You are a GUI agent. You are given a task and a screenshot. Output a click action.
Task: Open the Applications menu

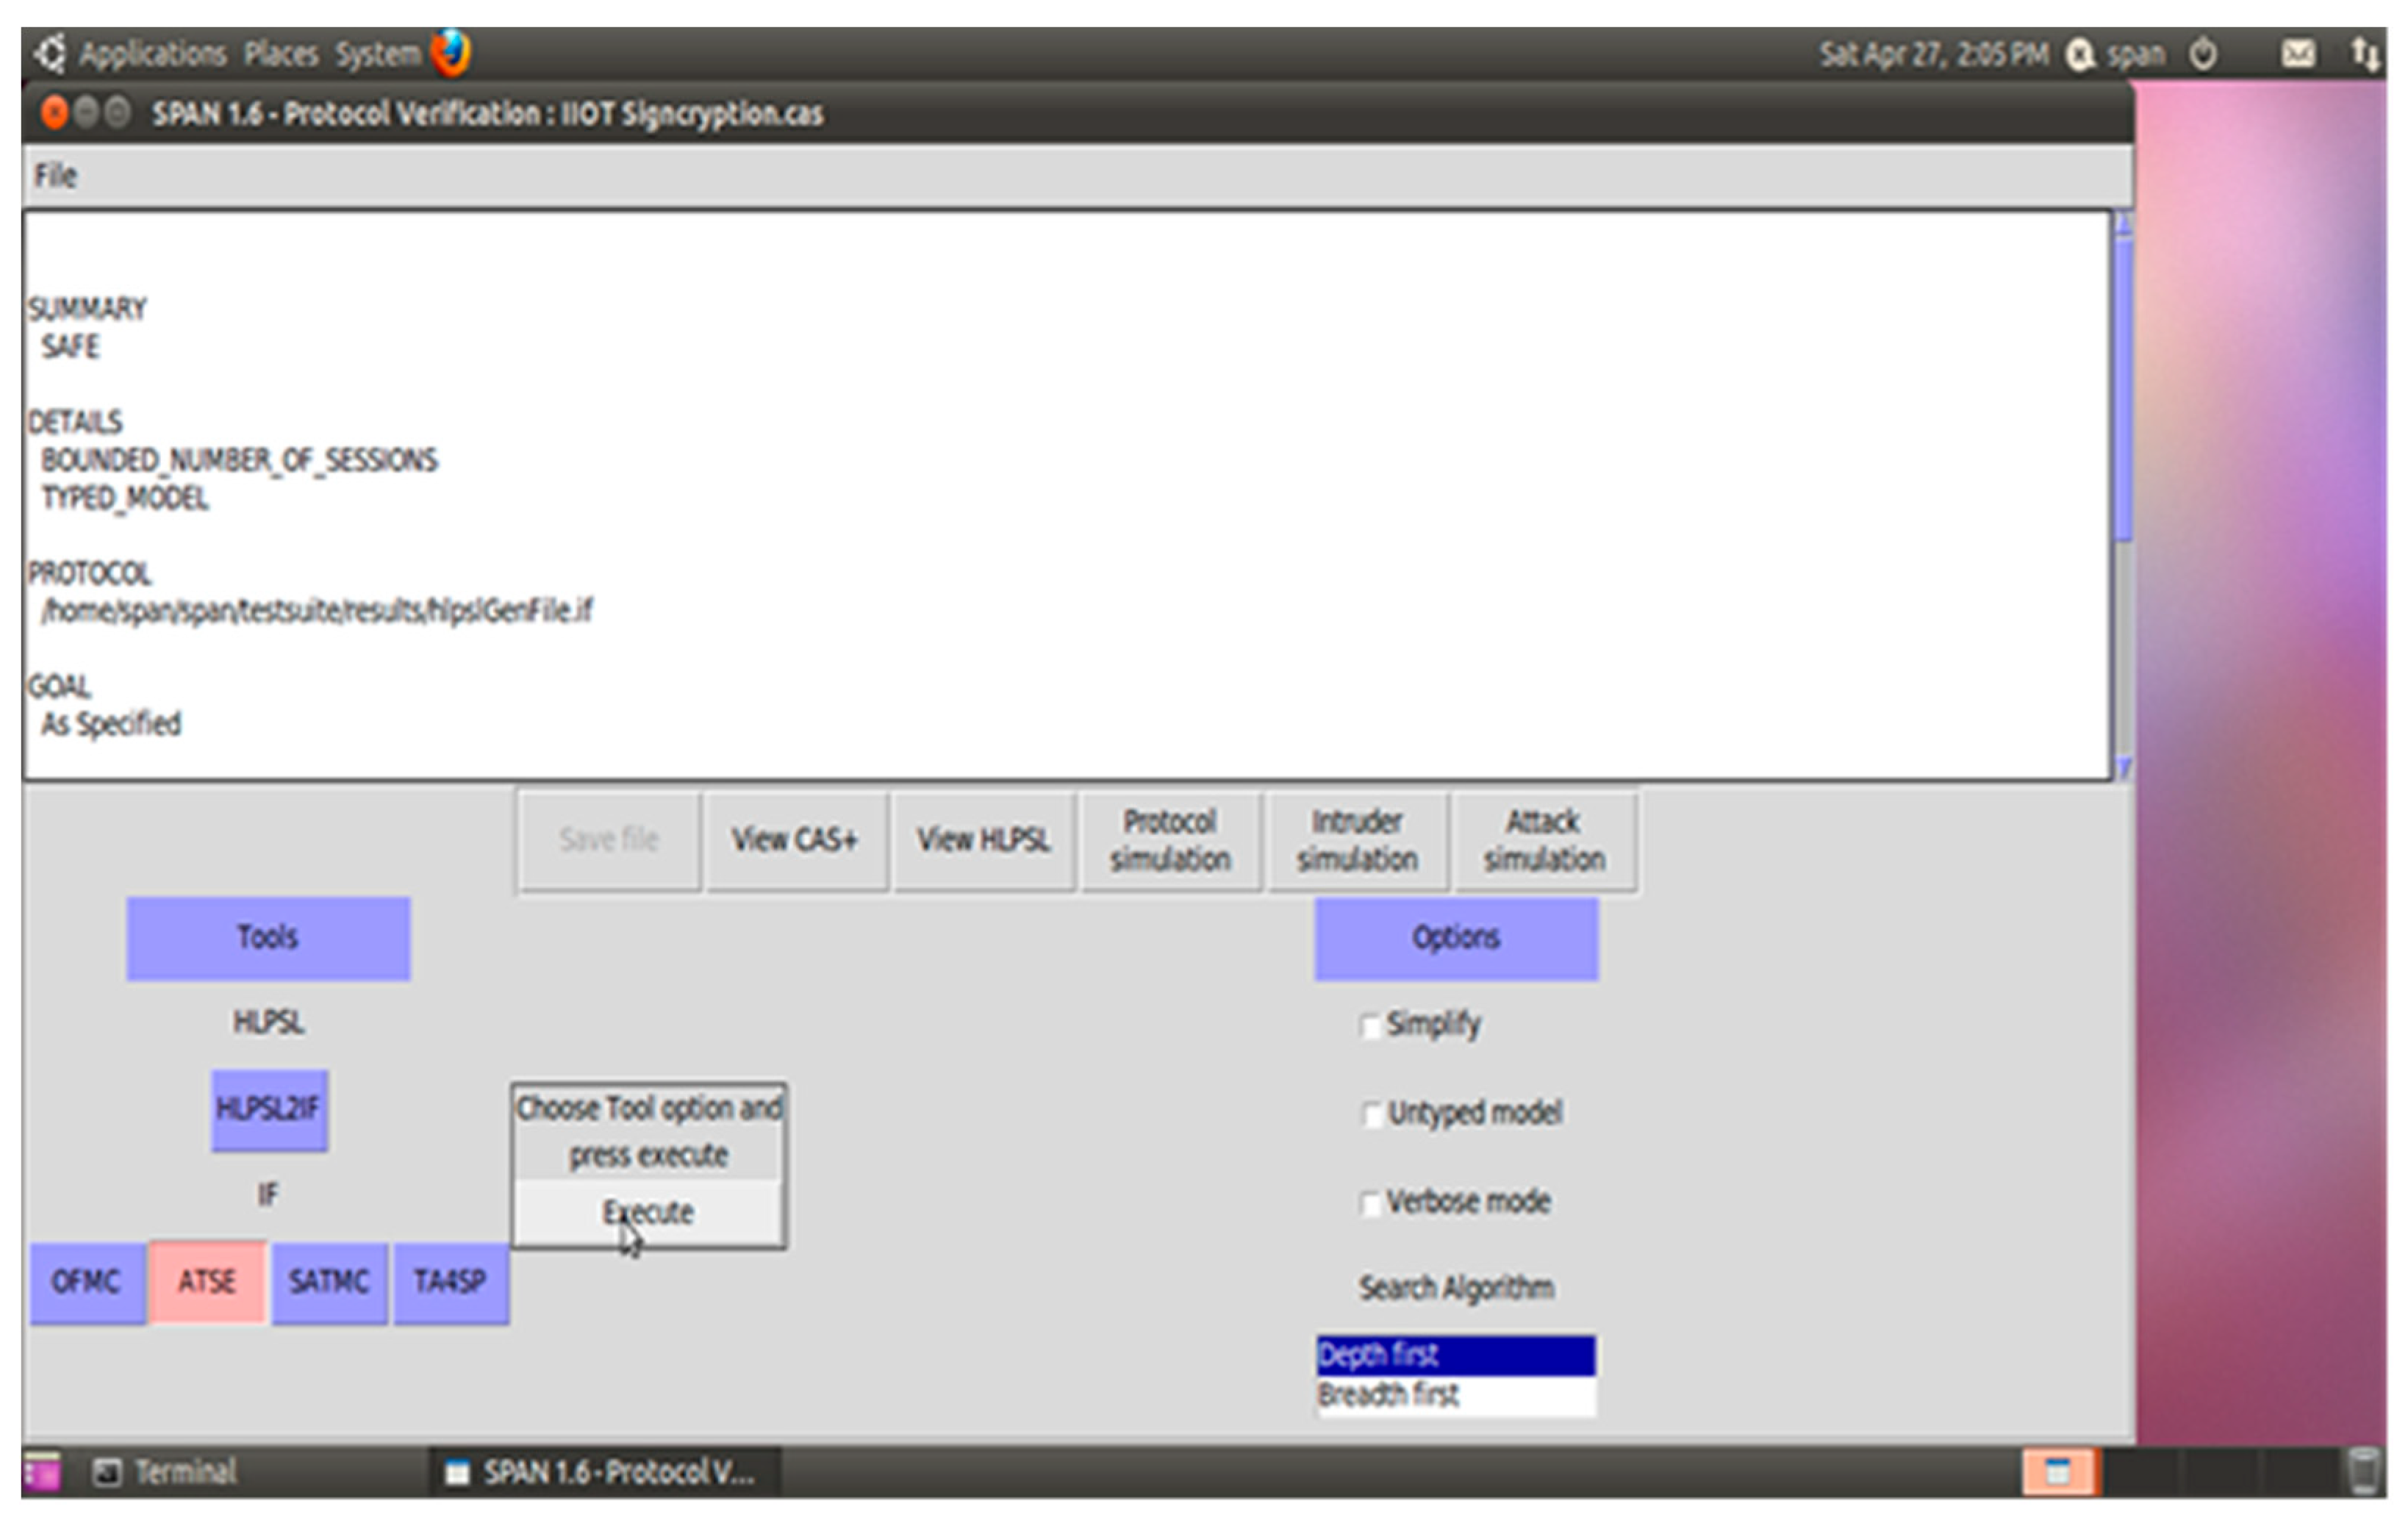click(x=152, y=54)
